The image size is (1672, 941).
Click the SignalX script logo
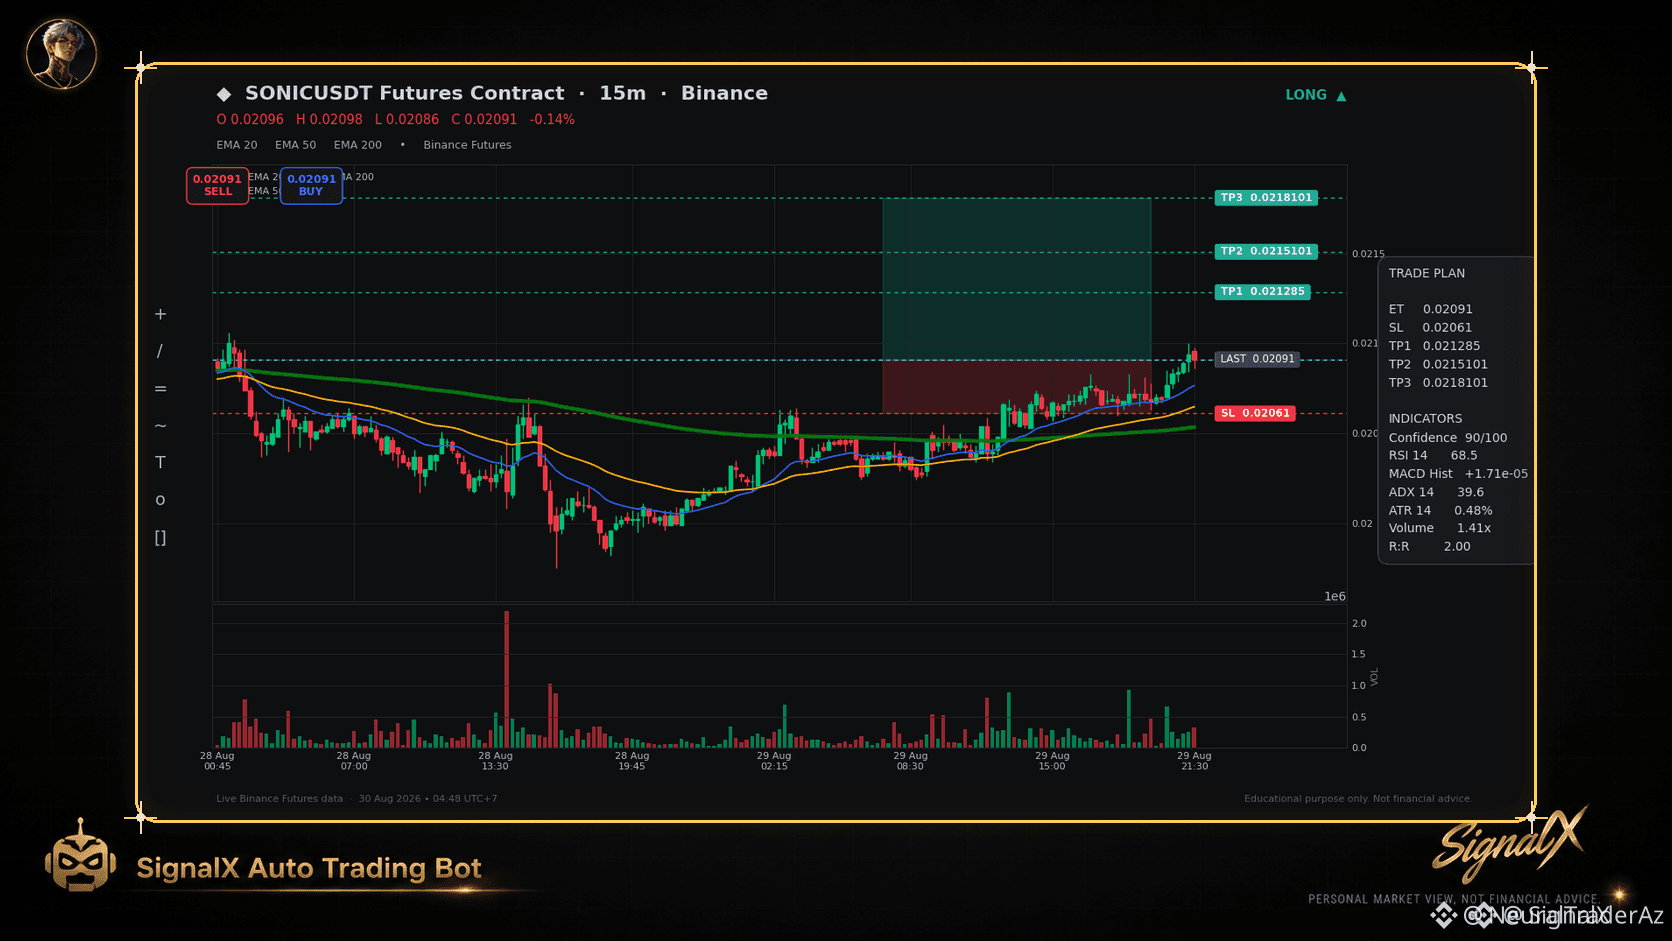(1510, 843)
